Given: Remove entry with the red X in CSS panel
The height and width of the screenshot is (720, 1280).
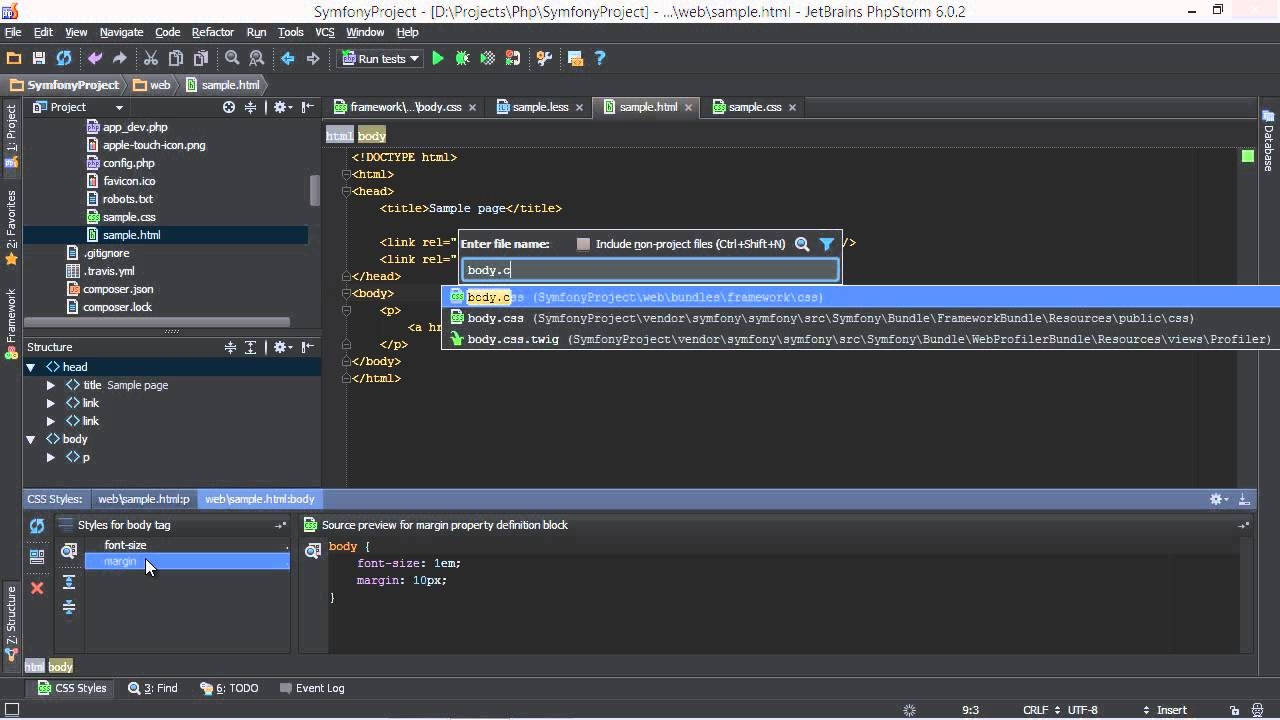Looking at the screenshot, I should [37, 588].
